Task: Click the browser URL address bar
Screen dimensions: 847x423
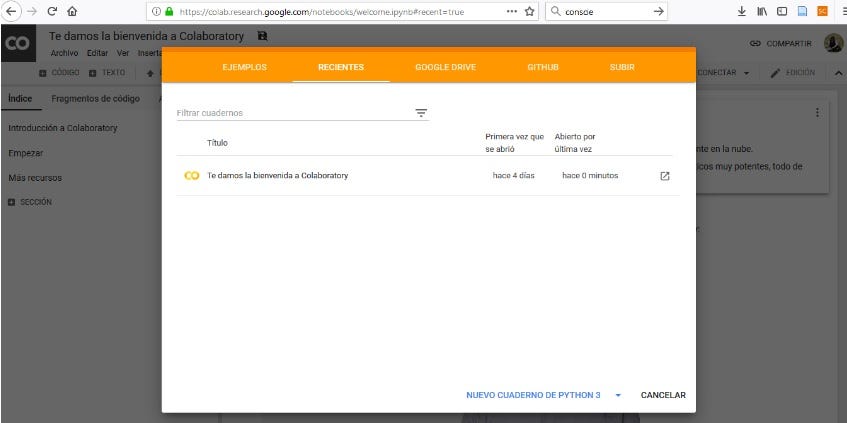Action: tap(343, 11)
